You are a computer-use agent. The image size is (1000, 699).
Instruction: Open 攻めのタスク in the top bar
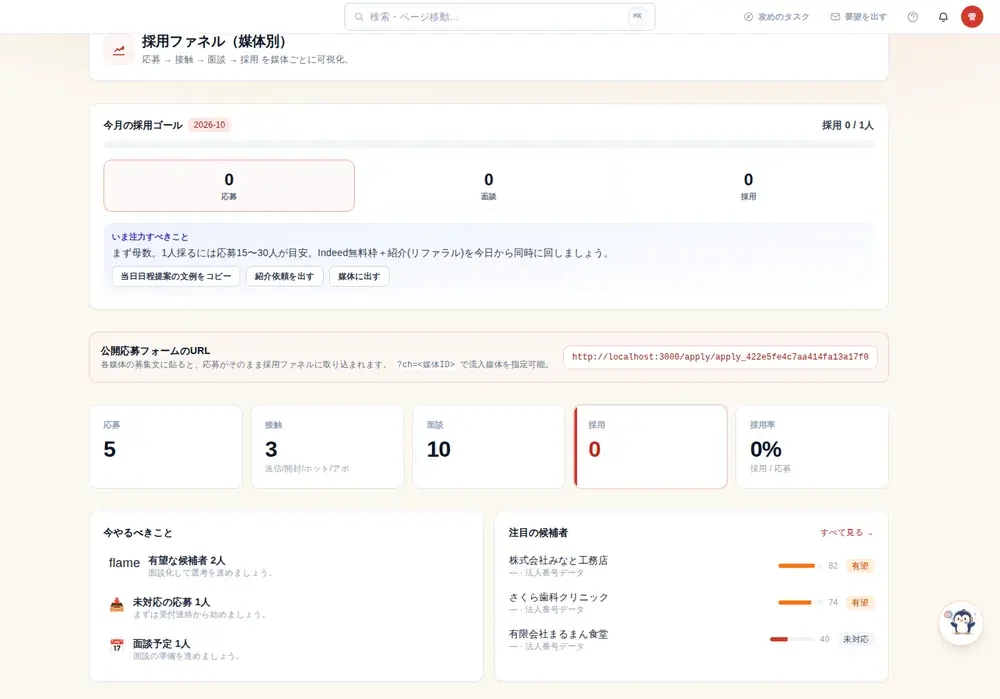(x=776, y=17)
